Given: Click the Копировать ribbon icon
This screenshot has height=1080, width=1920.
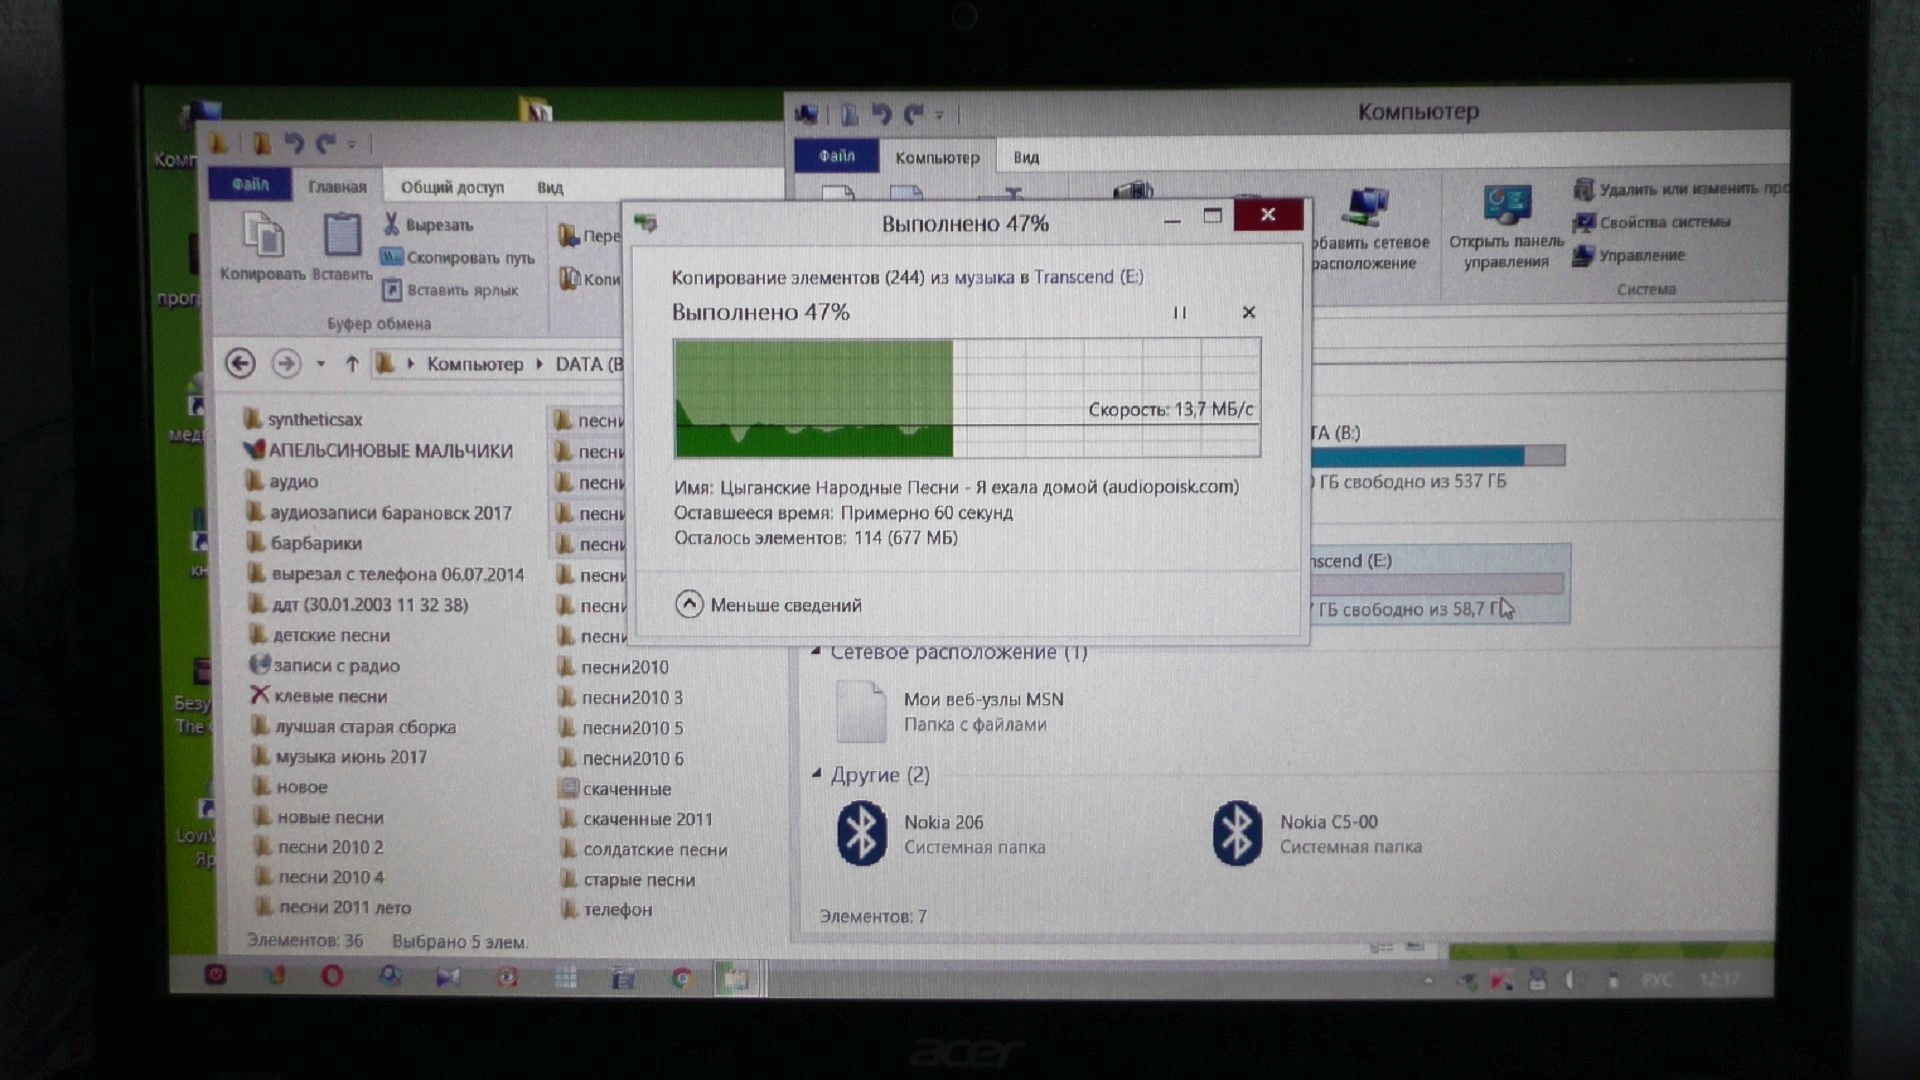Looking at the screenshot, I should click(262, 247).
